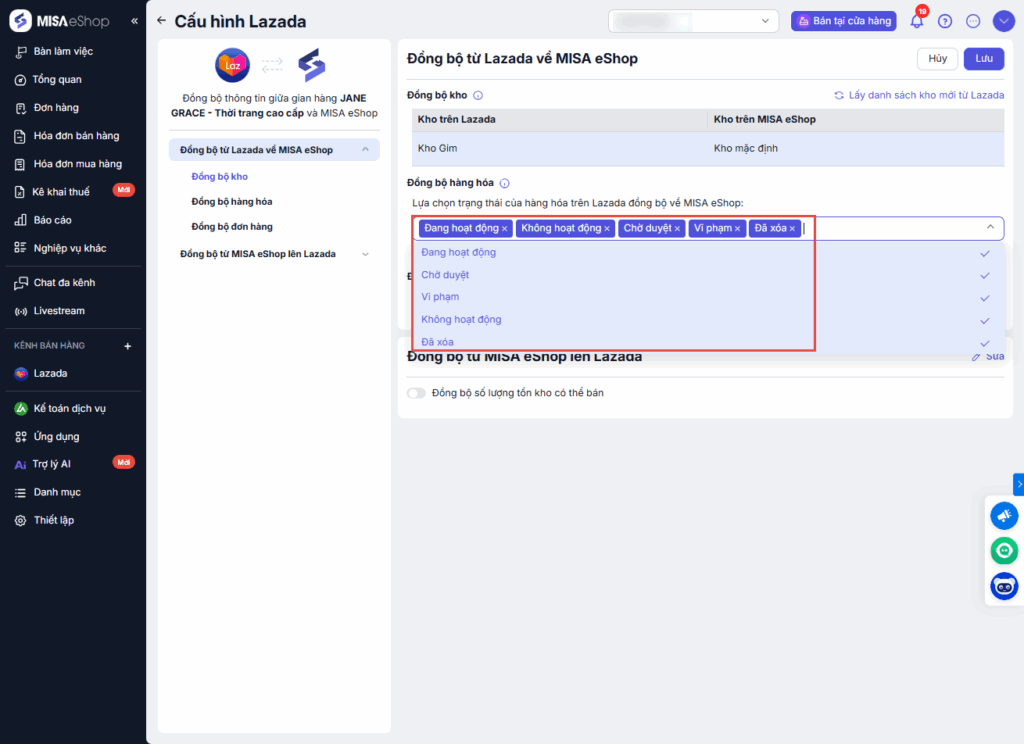Open Hóa đơn bán hàng in sidebar
Image resolution: width=1024 pixels, height=744 pixels.
click(76, 135)
